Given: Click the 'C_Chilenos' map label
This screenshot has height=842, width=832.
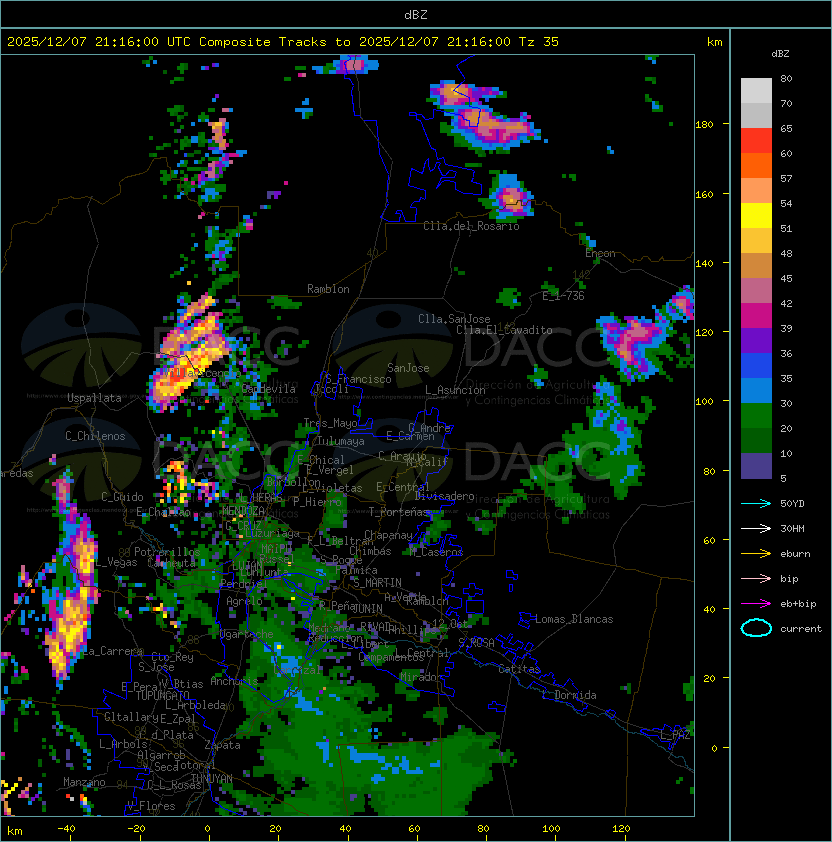Looking at the screenshot, I should click(x=95, y=436).
